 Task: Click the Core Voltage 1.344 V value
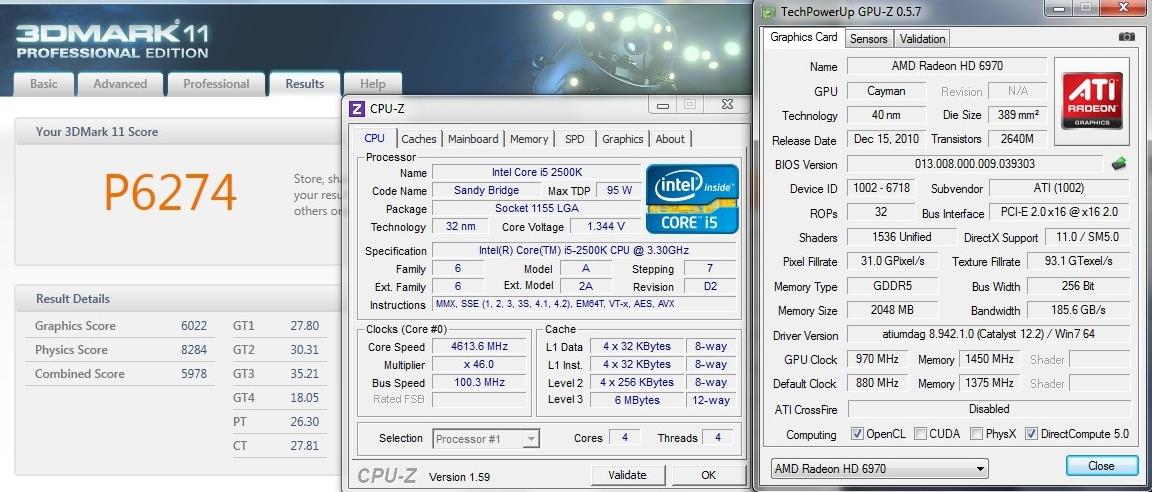pos(606,226)
